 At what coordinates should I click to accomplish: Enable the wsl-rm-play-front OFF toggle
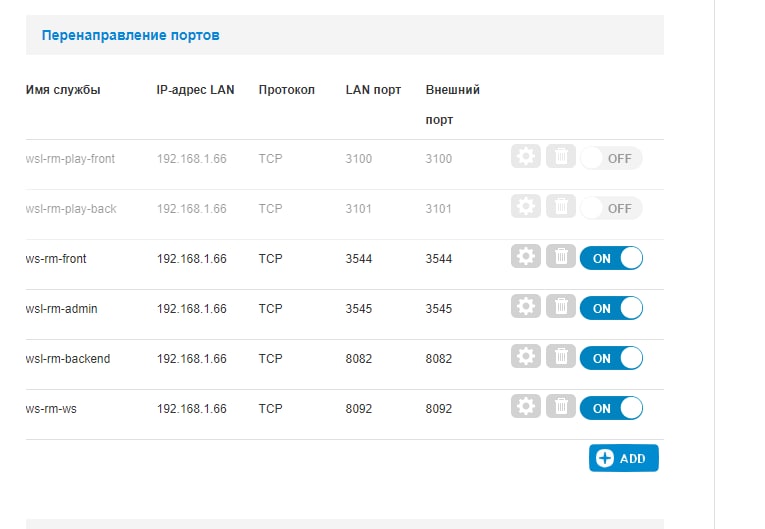[611, 159]
